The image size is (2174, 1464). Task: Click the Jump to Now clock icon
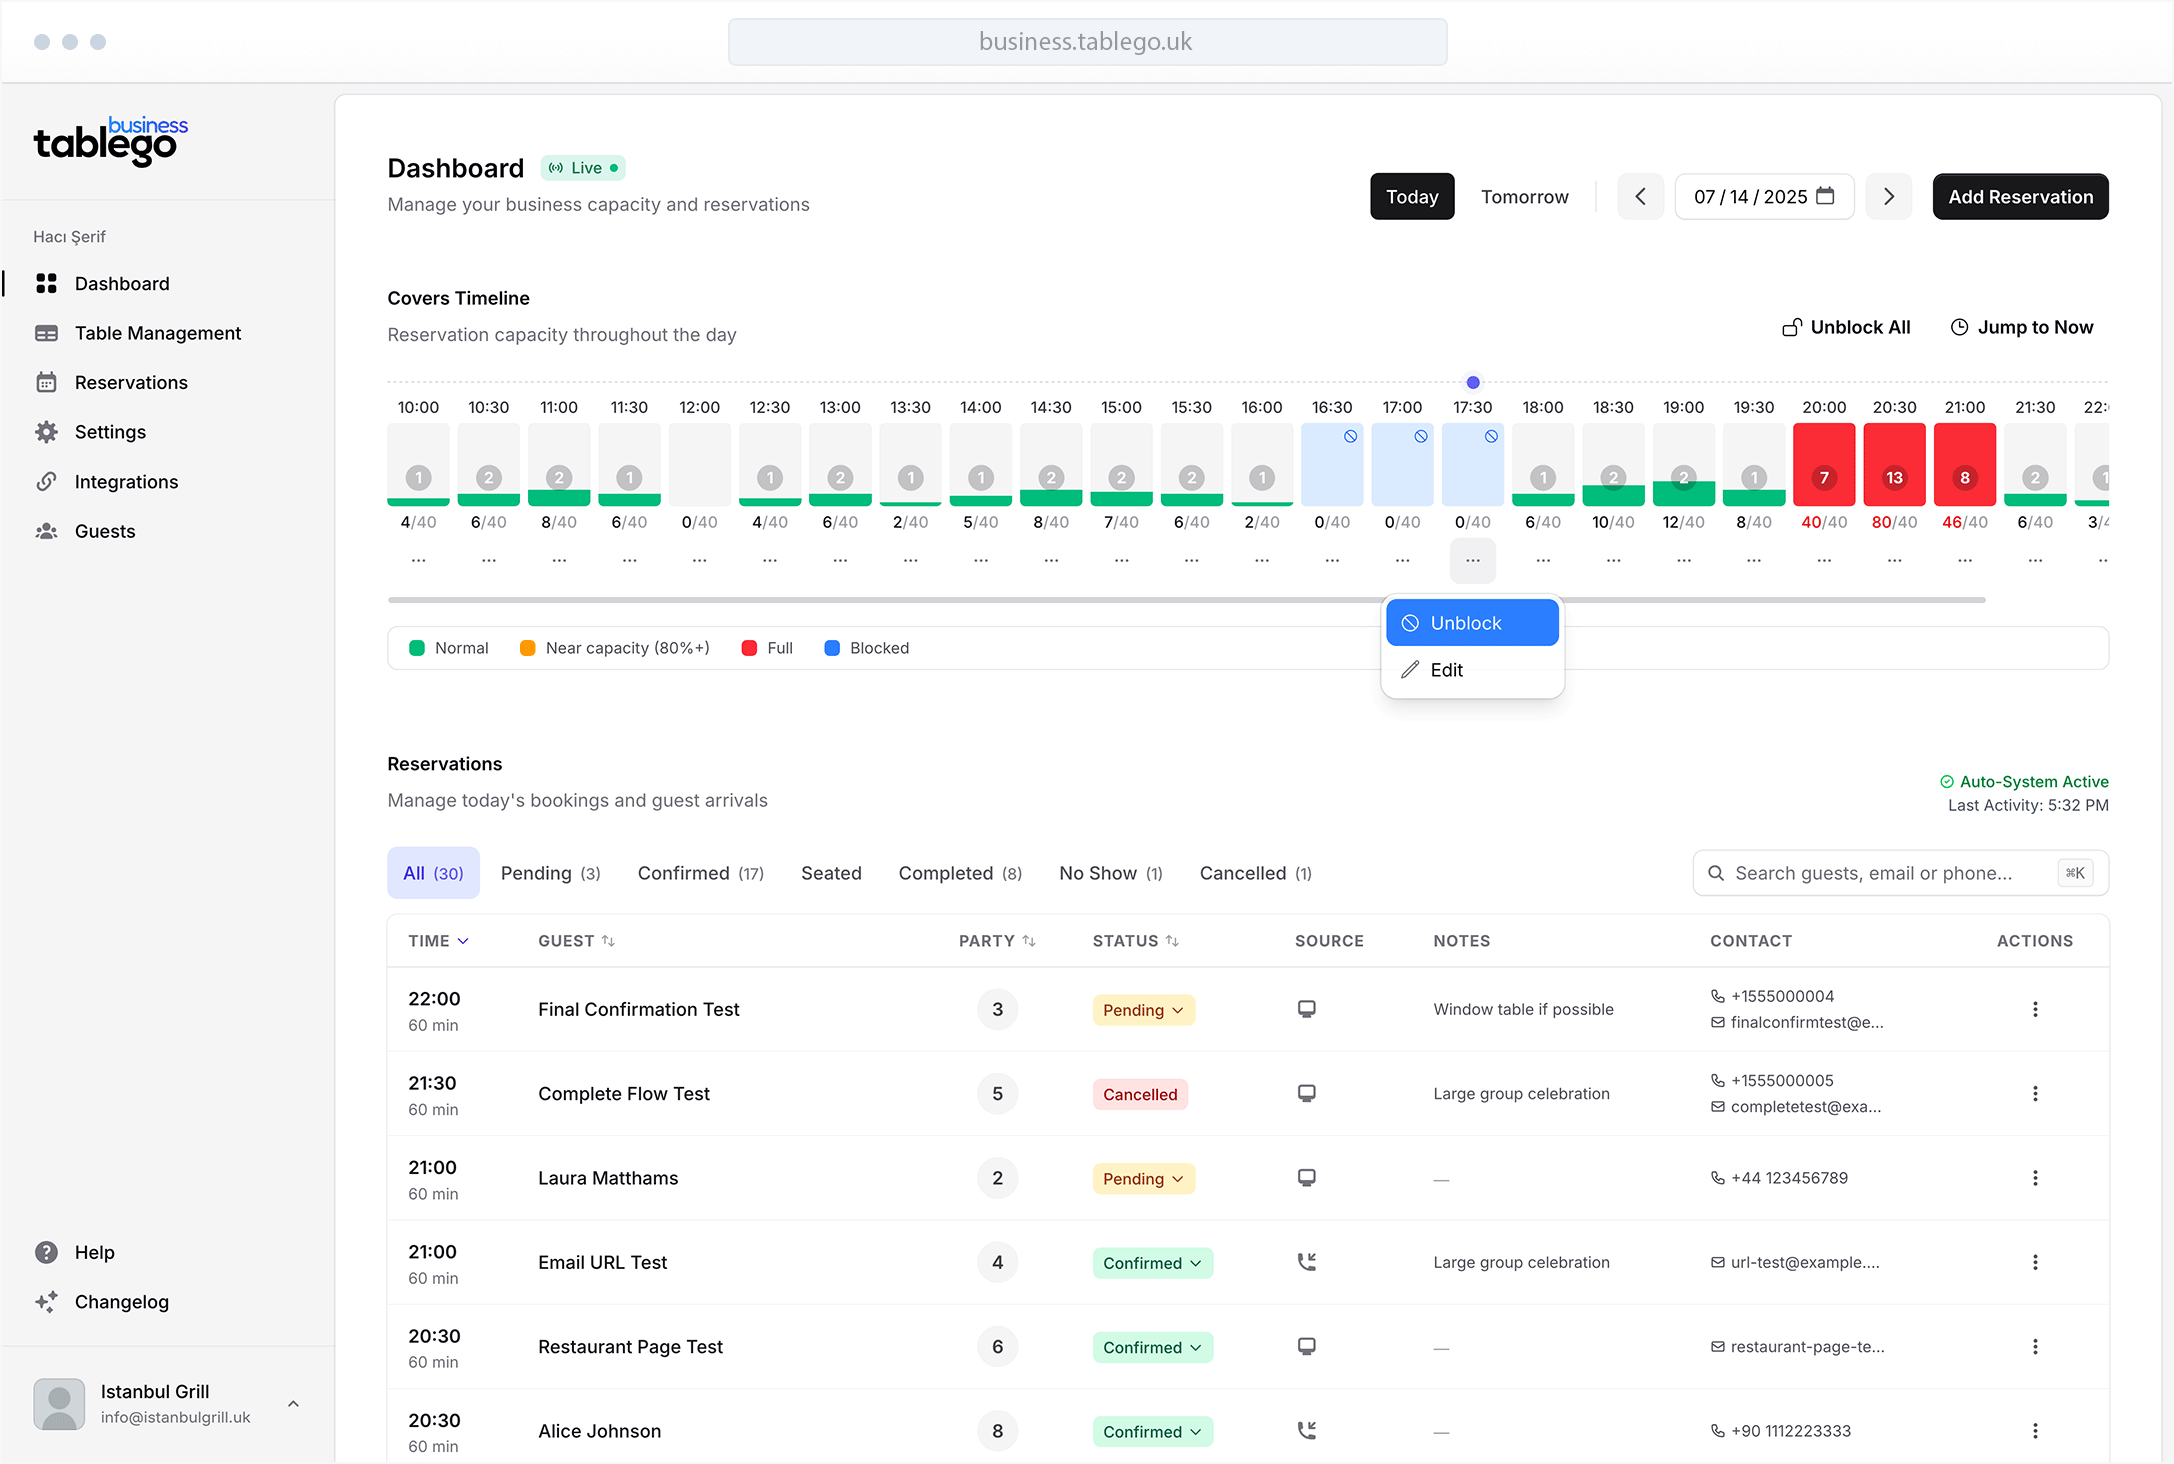[1958, 327]
